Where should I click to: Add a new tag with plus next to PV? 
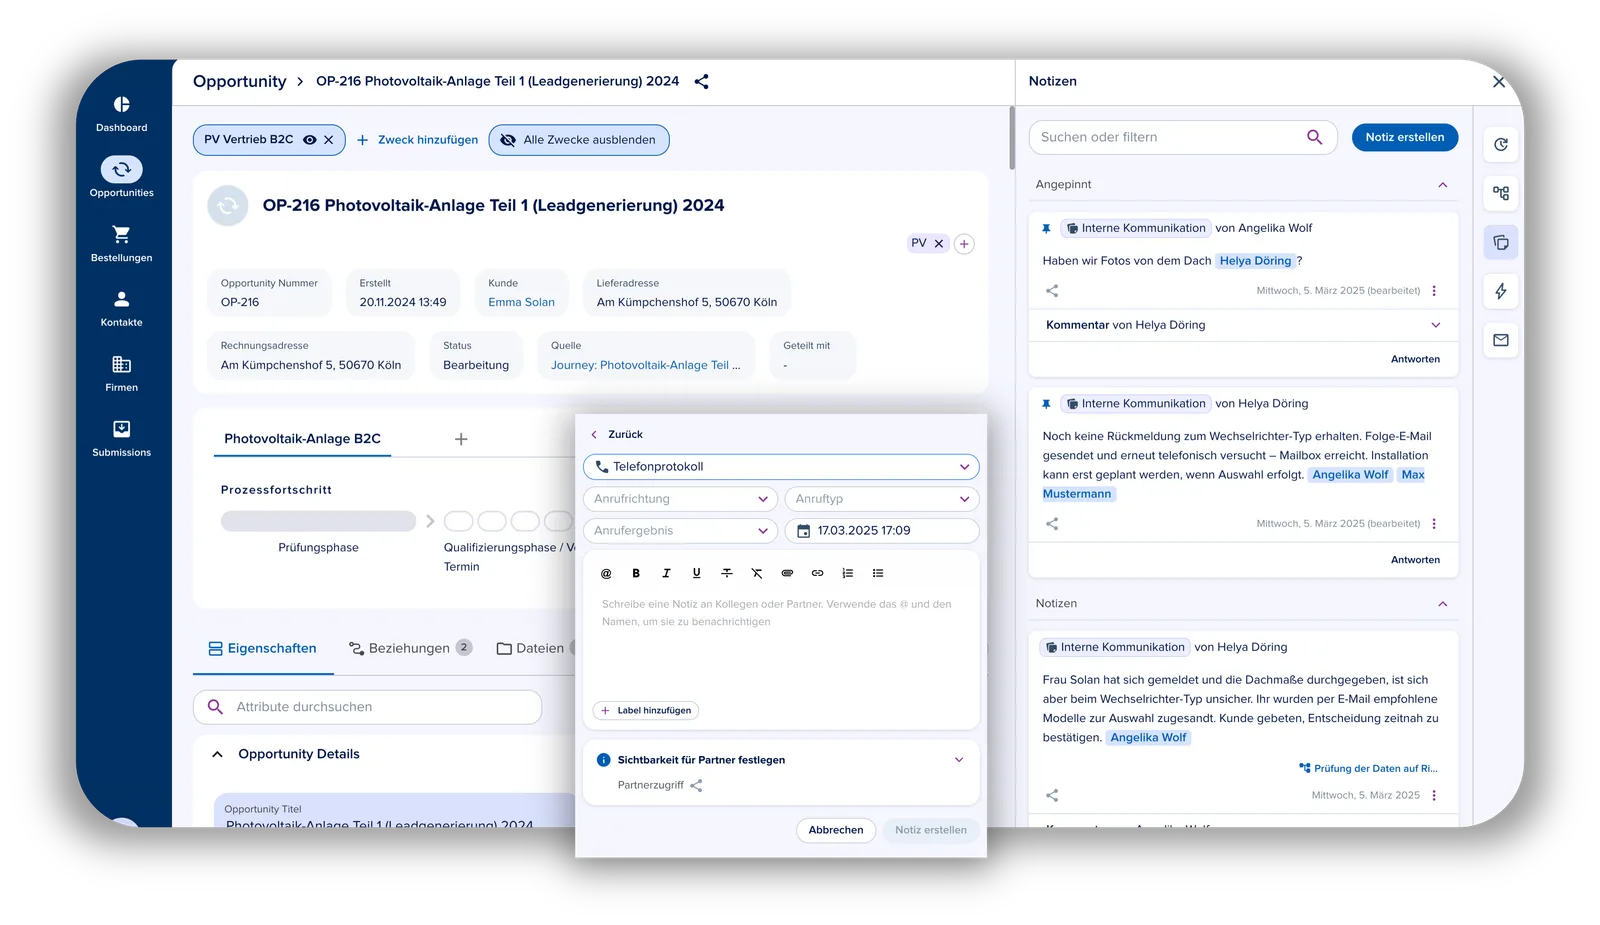pyautogui.click(x=964, y=244)
